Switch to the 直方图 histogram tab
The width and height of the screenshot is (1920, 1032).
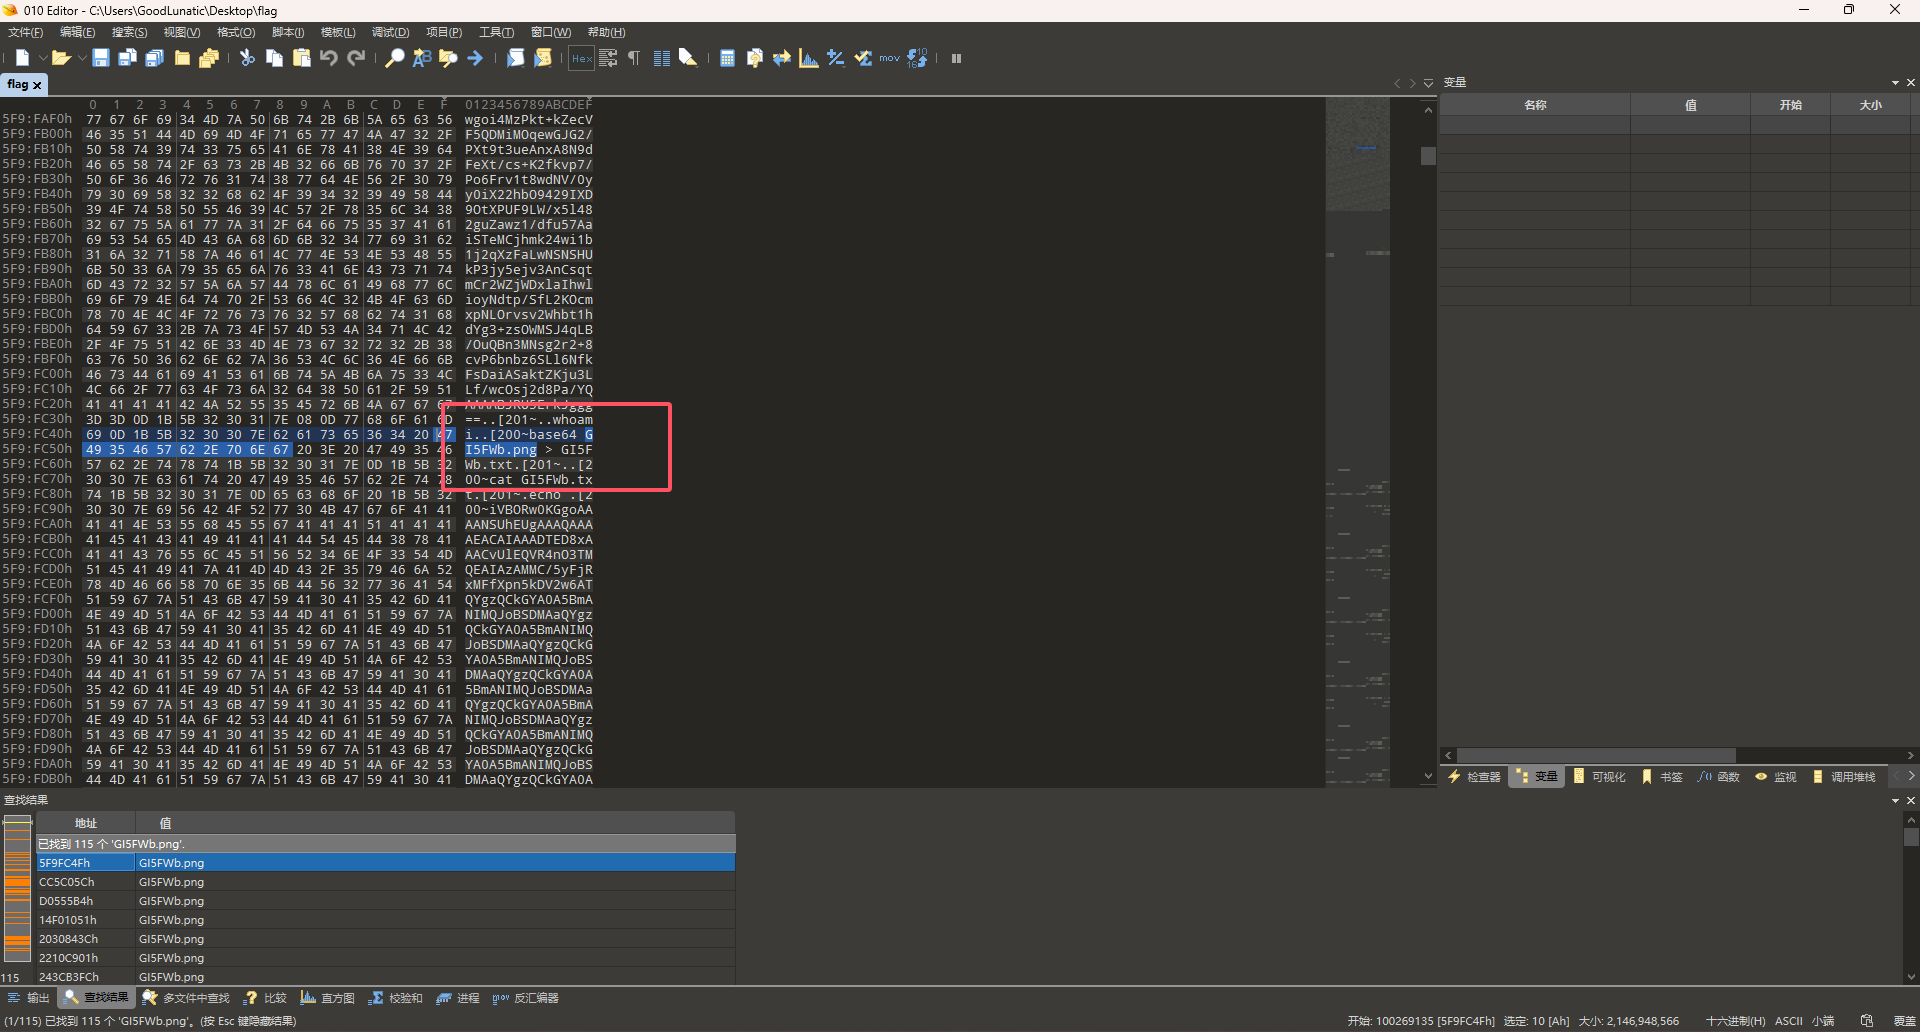328,998
